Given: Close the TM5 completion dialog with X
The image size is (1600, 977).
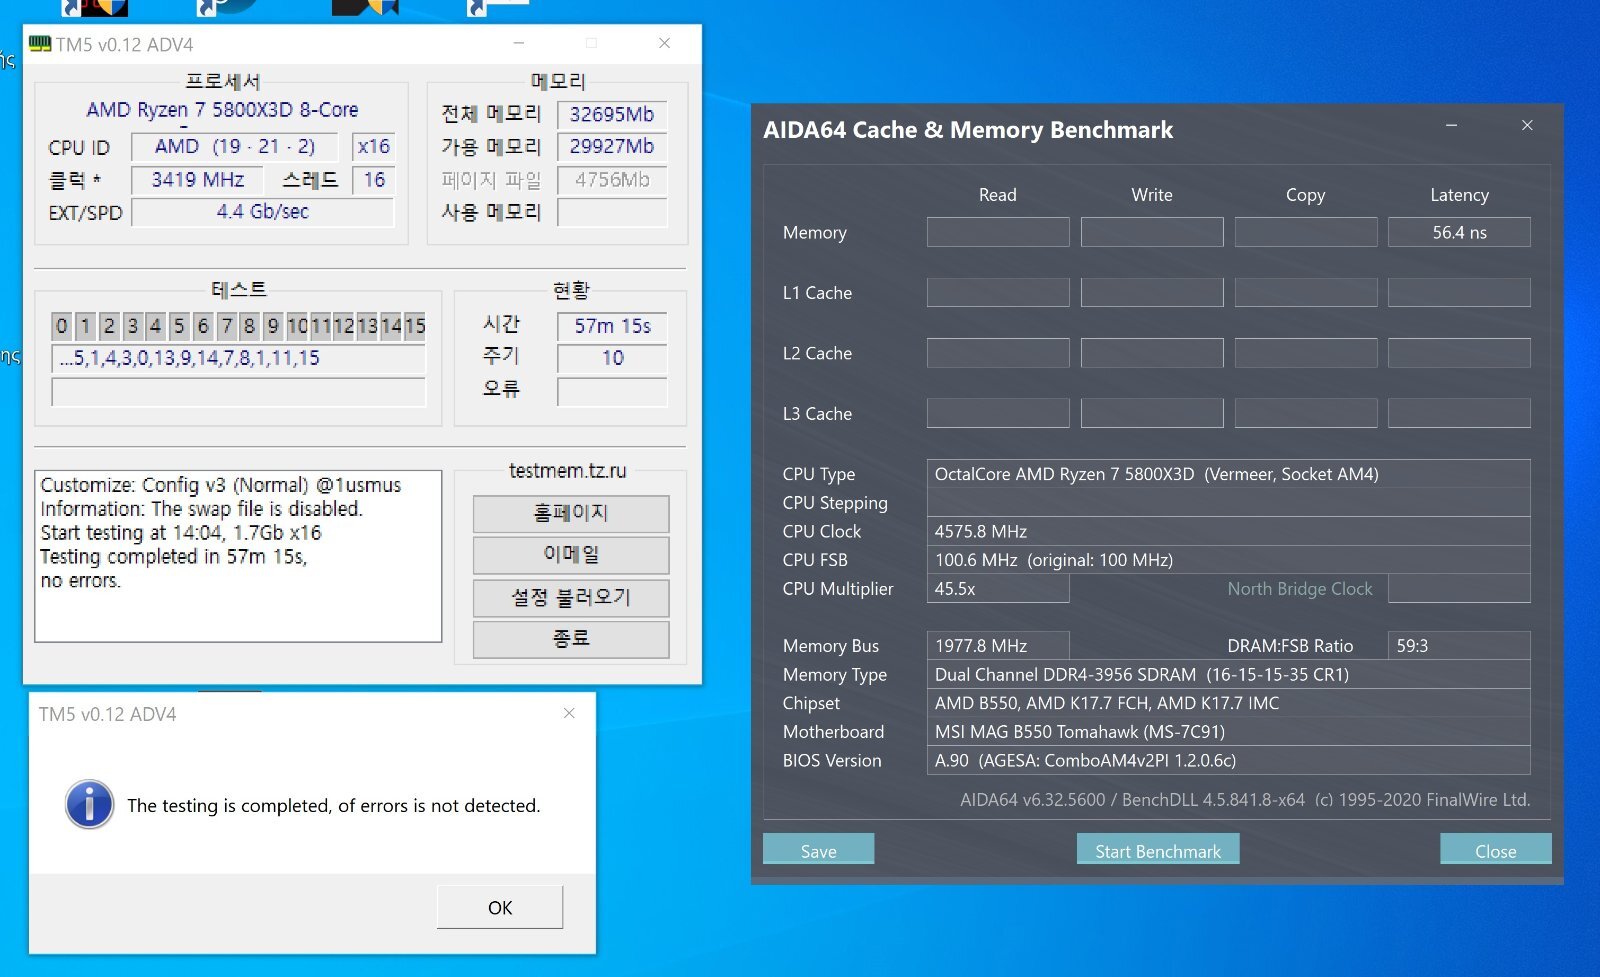Looking at the screenshot, I should point(569,713).
